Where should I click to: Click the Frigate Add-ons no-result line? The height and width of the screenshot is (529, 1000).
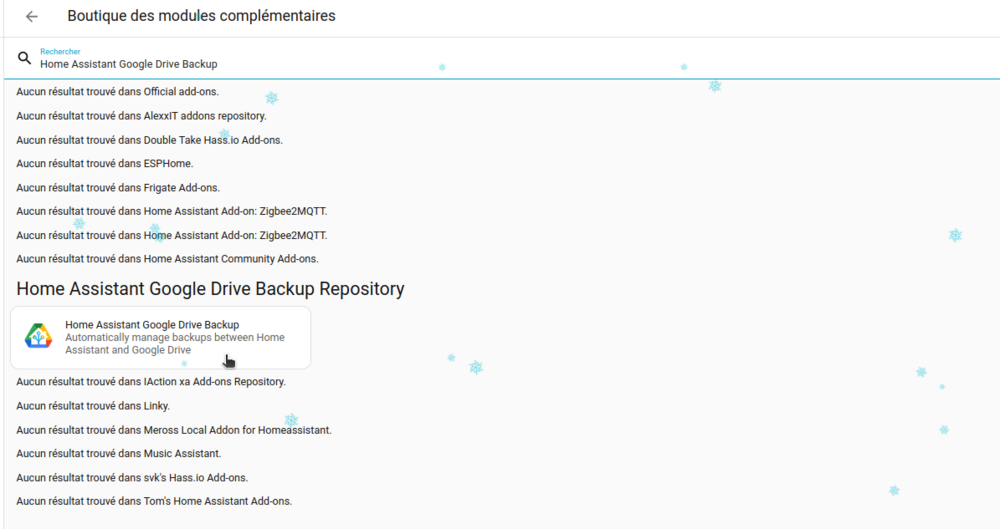coord(118,188)
